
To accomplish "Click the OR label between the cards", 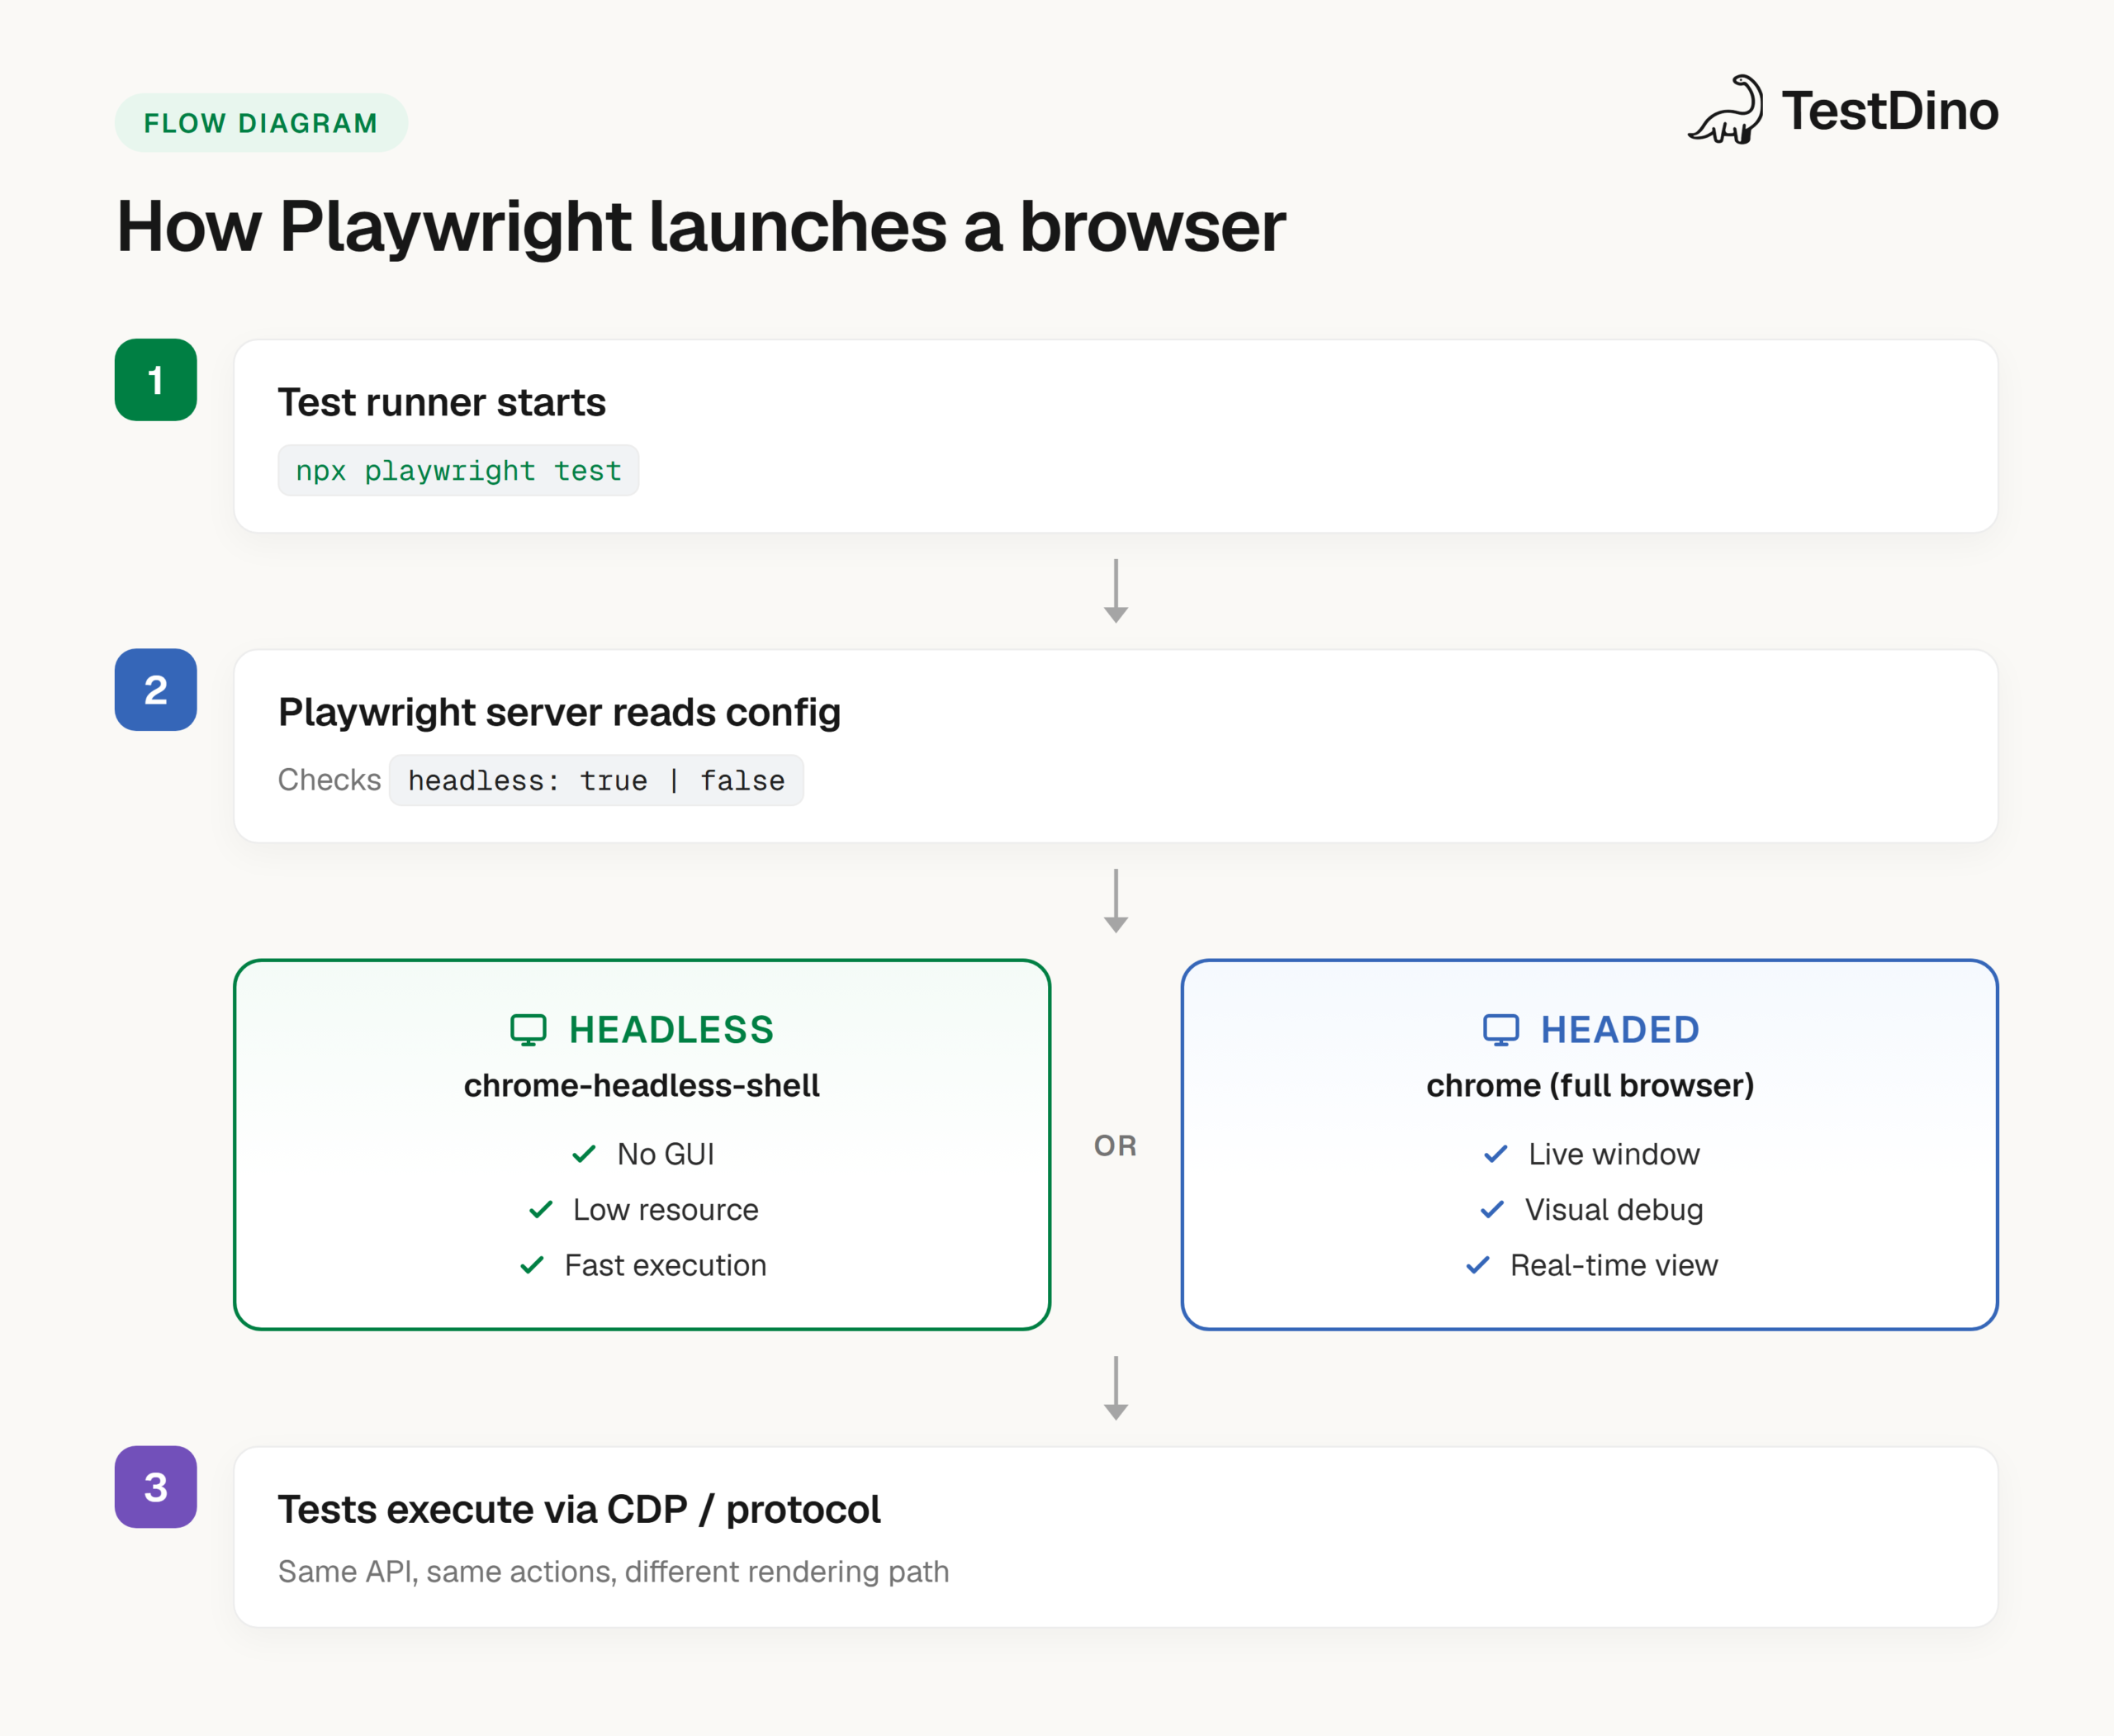I will (x=1115, y=1146).
